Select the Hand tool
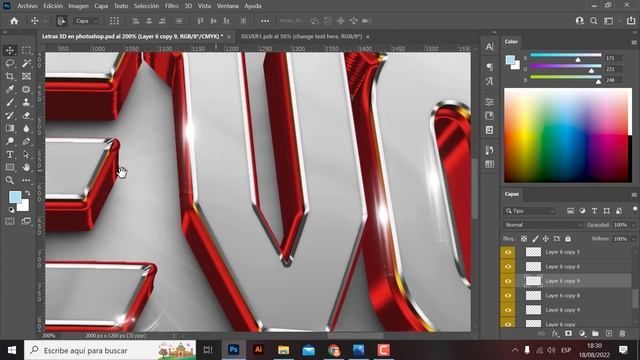640x360 pixels. tap(26, 167)
